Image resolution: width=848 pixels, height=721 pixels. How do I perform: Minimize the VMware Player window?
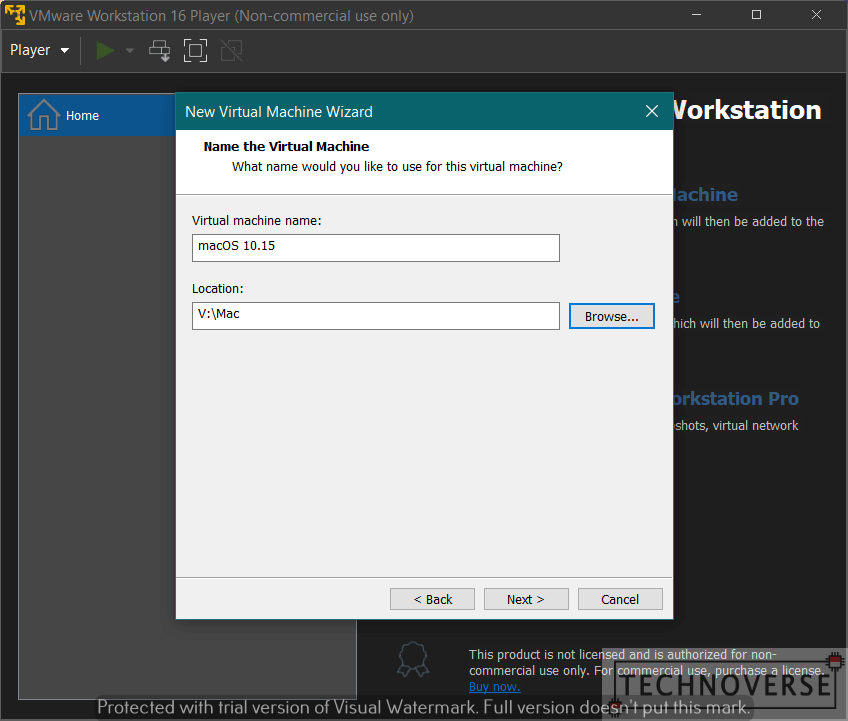[x=697, y=15]
